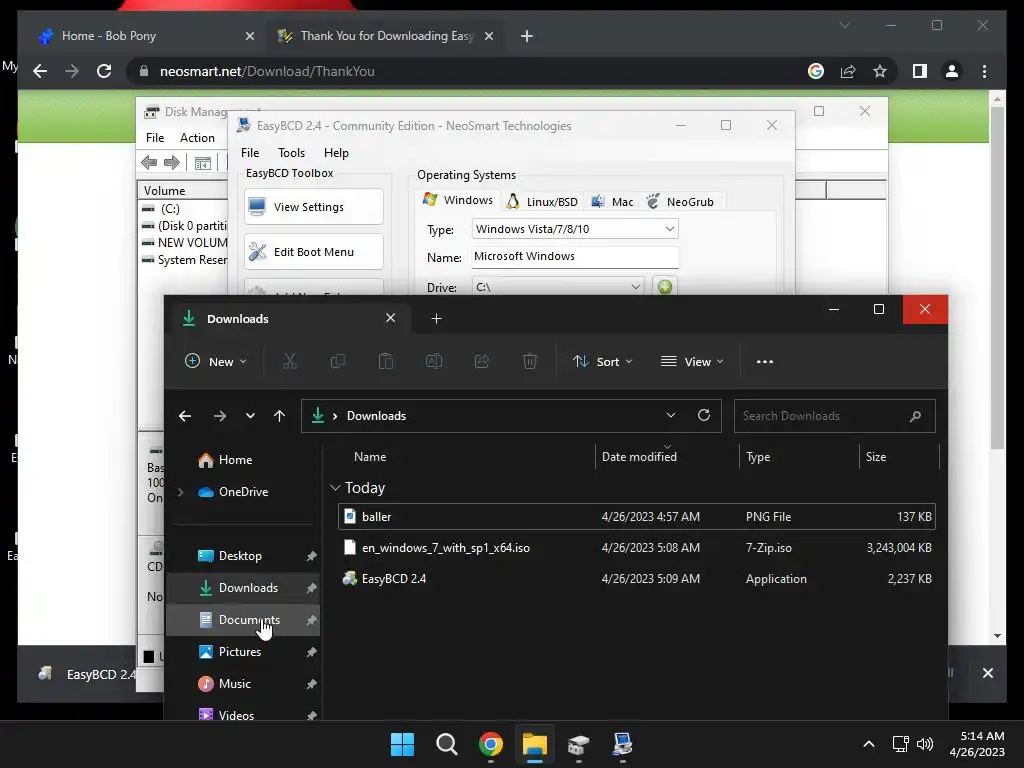
Task: Click the Paste icon in Explorer toolbar
Action: pyautogui.click(x=386, y=361)
